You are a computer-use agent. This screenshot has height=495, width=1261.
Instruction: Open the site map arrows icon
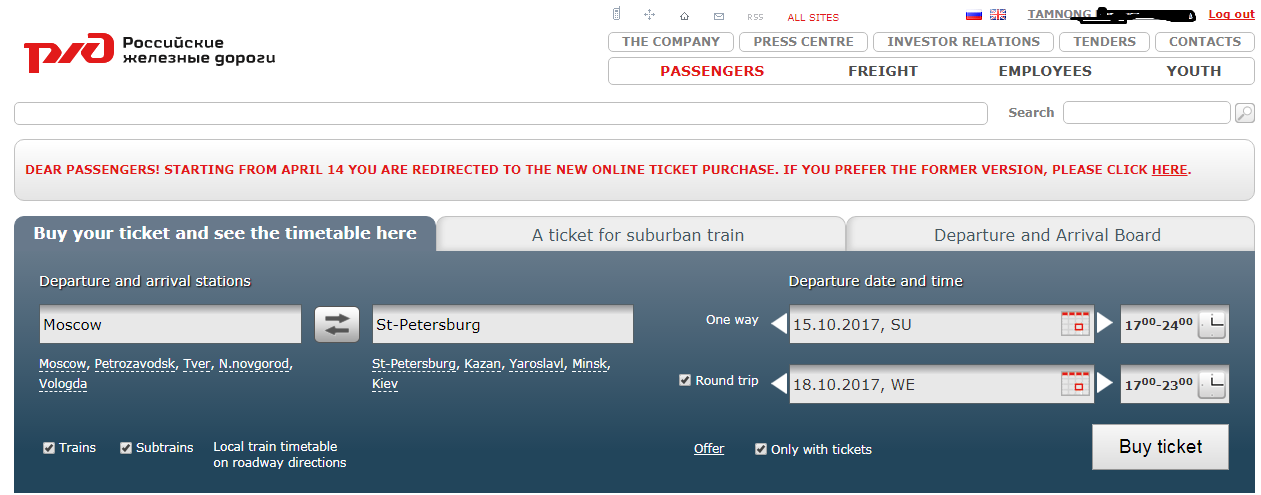649,15
